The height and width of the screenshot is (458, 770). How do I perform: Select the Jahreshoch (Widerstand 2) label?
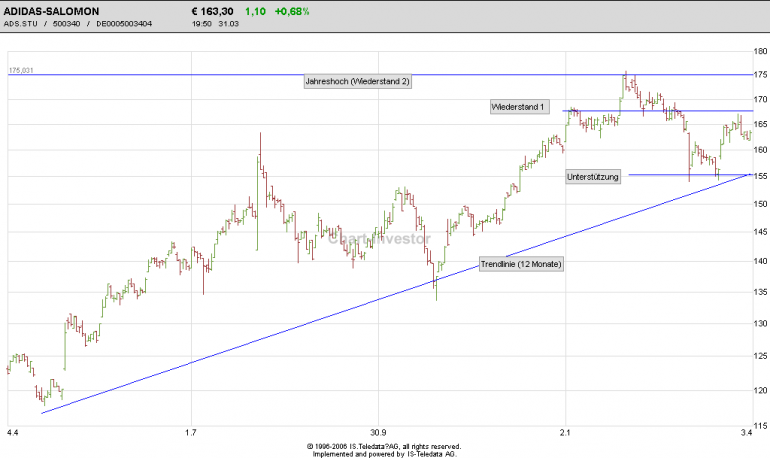[358, 81]
